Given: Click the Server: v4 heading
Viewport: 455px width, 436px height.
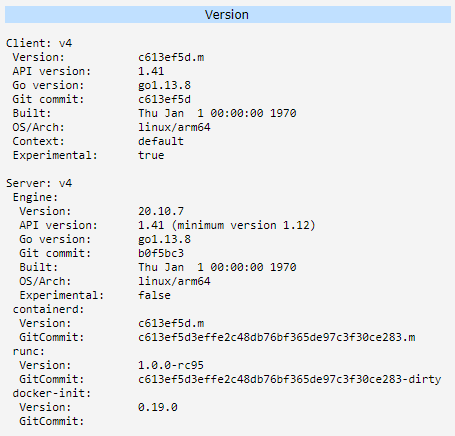Looking at the screenshot, I should pyautogui.click(x=39, y=183).
